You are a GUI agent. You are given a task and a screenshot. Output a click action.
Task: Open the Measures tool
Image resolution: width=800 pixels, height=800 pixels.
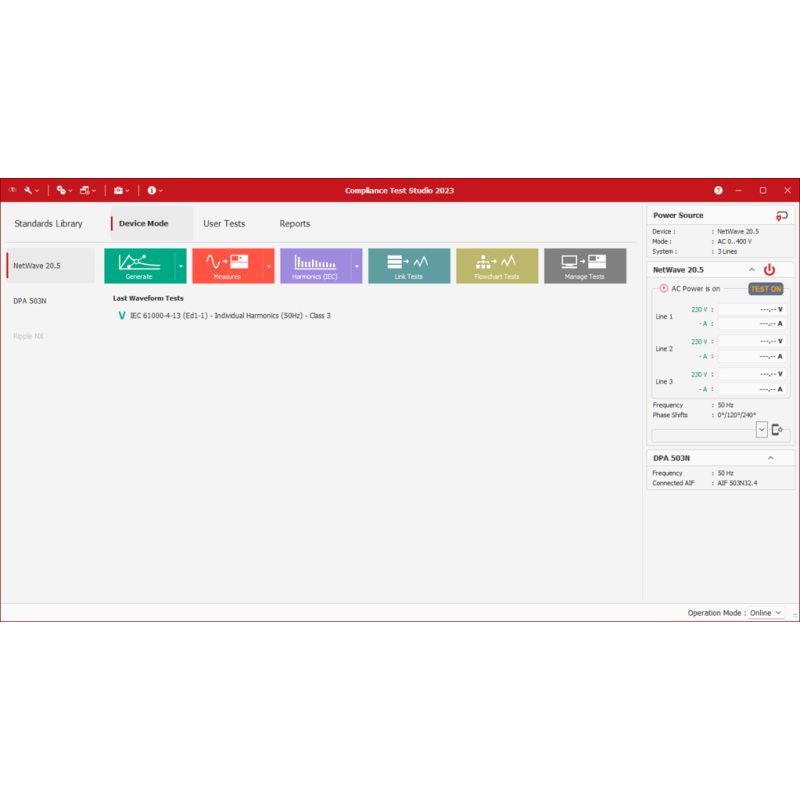[228, 265]
